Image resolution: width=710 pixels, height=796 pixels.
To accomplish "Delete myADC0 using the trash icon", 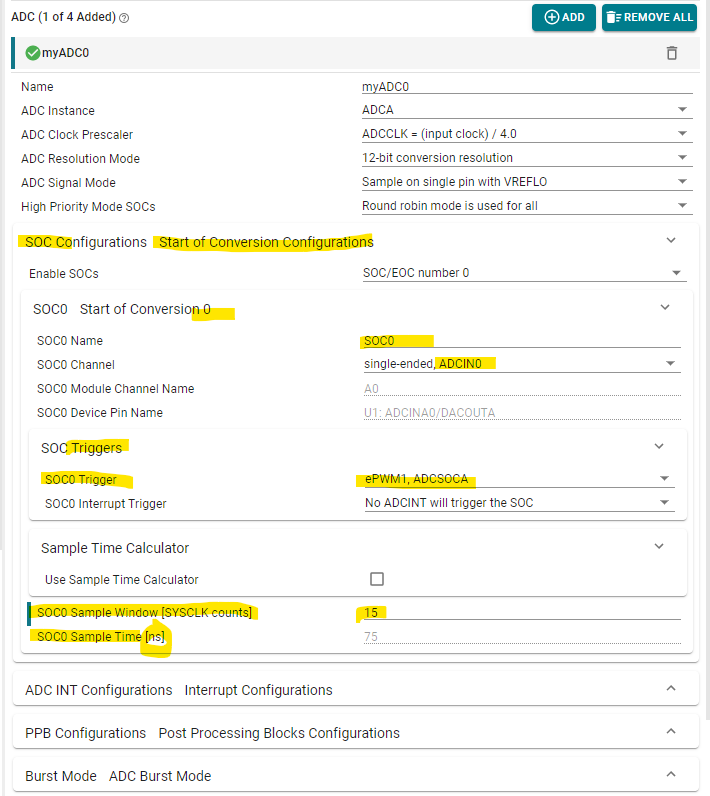I will pos(671,53).
